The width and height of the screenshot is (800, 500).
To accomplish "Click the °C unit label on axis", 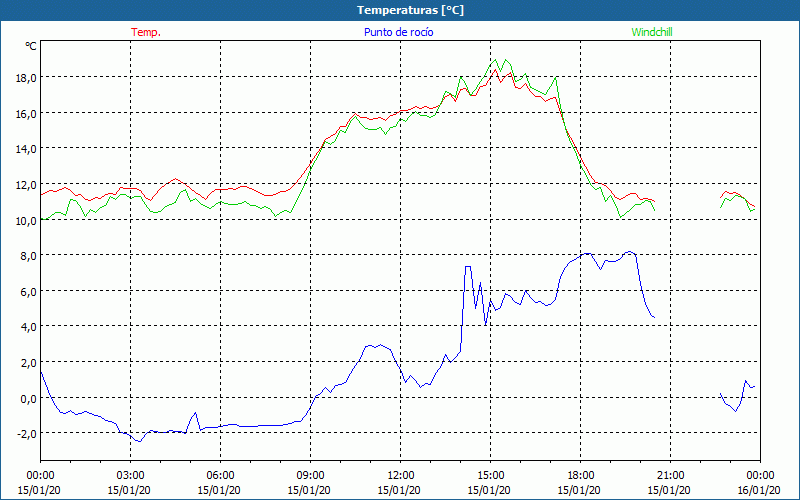I will click(31, 46).
